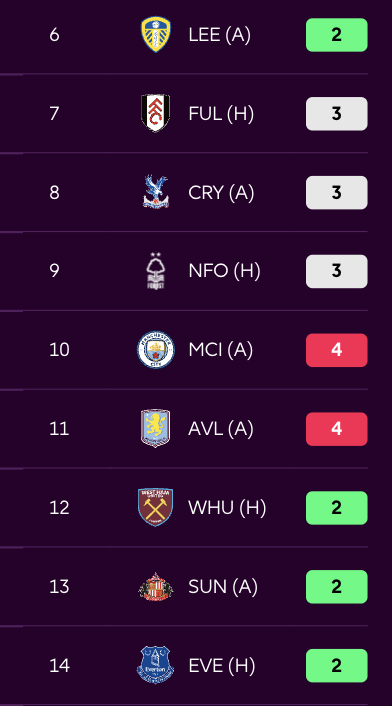
Task: Click the Nottingham Forest tree crest
Action: pos(156,271)
